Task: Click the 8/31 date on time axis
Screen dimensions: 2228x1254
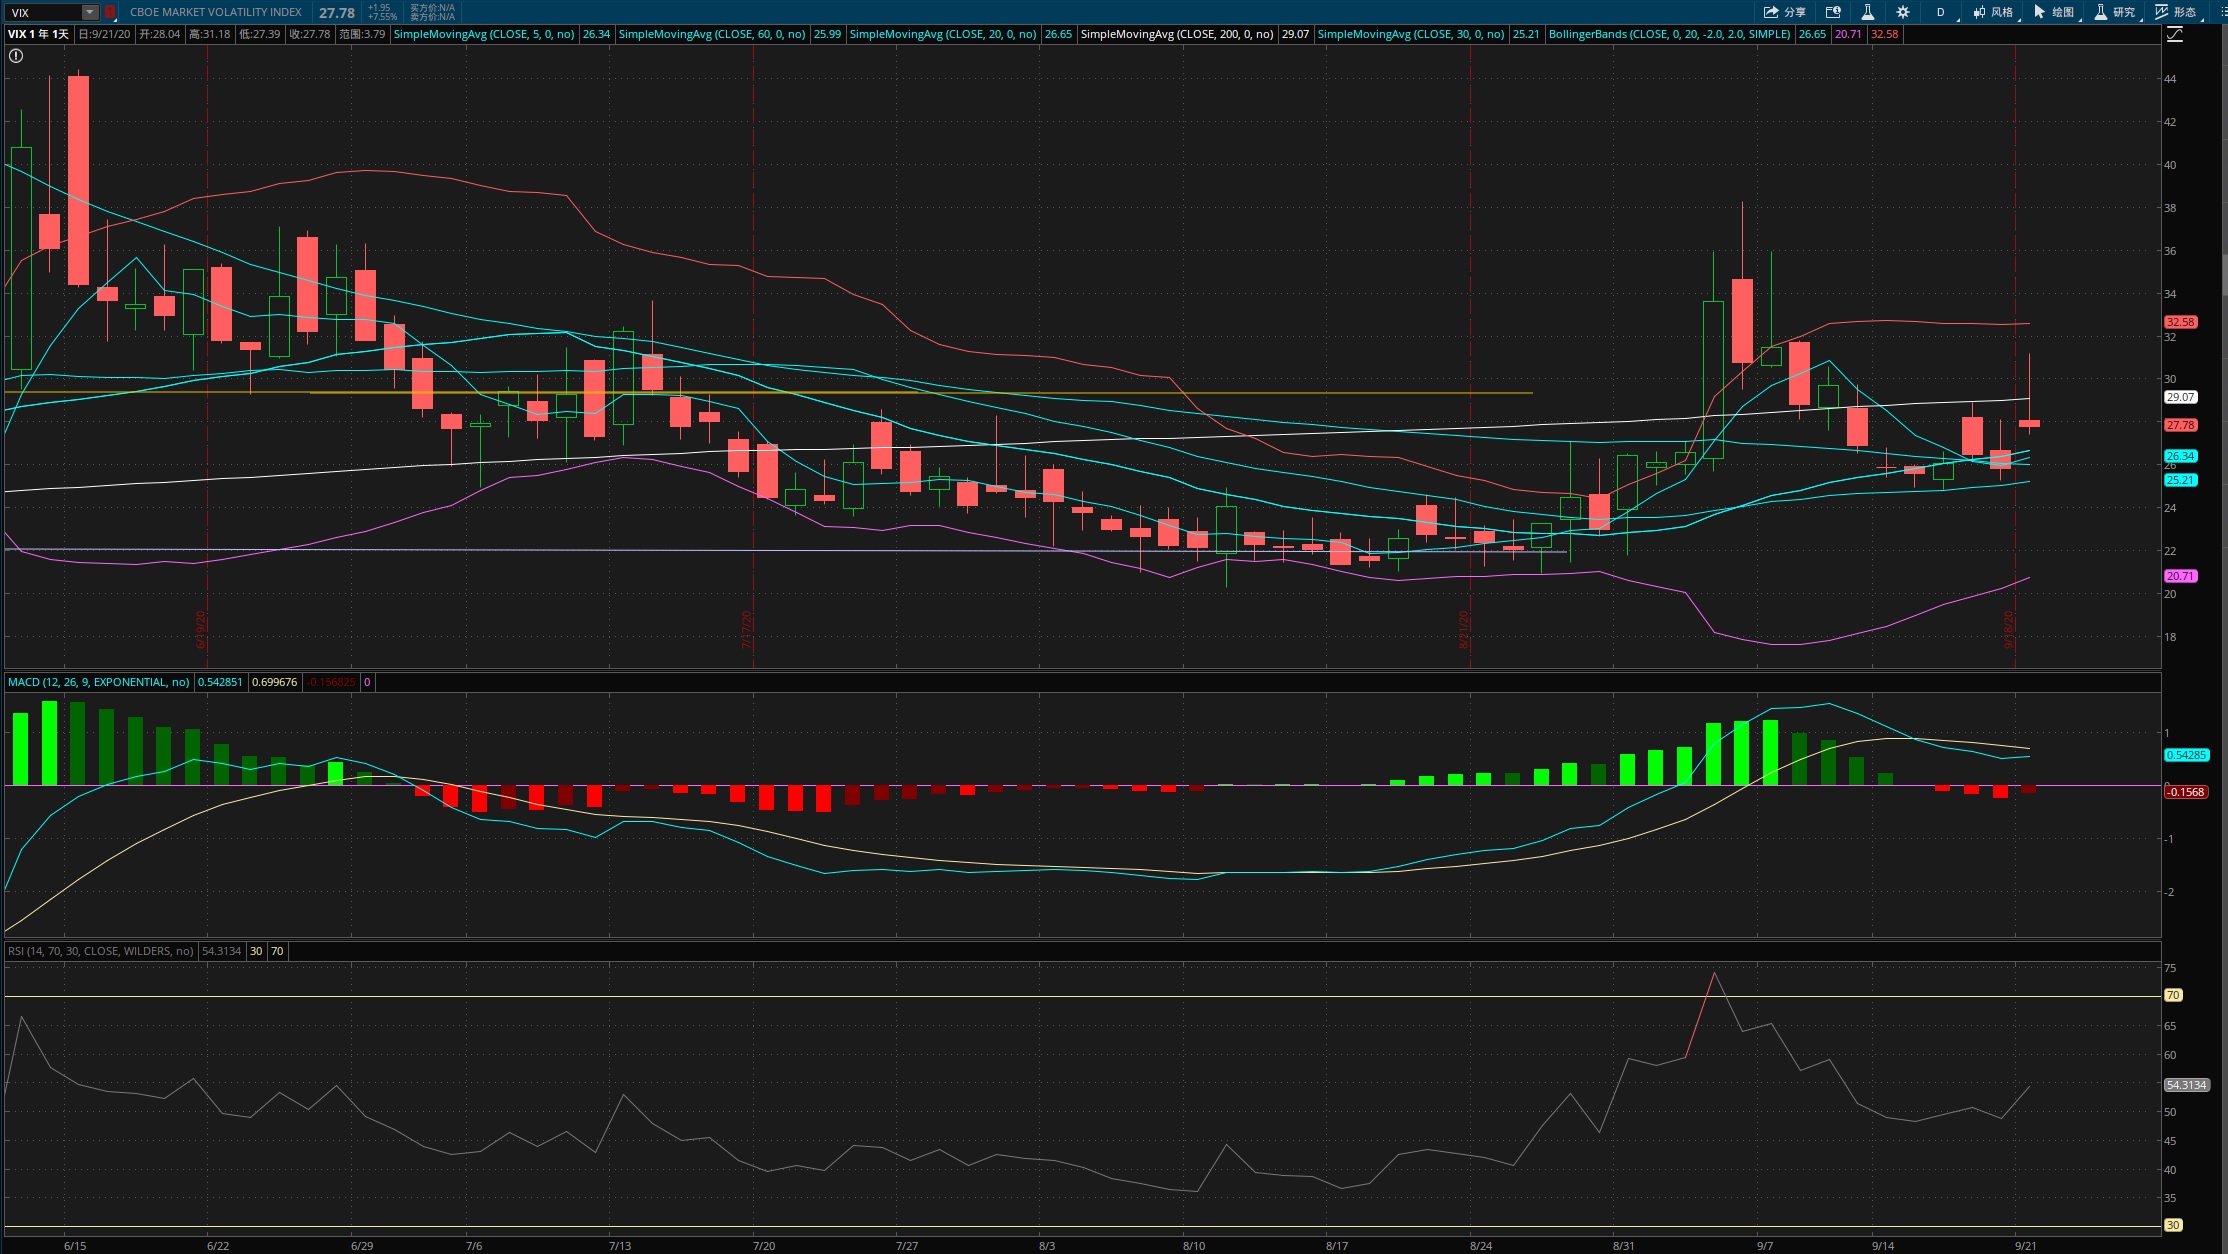Action: (x=1624, y=1246)
